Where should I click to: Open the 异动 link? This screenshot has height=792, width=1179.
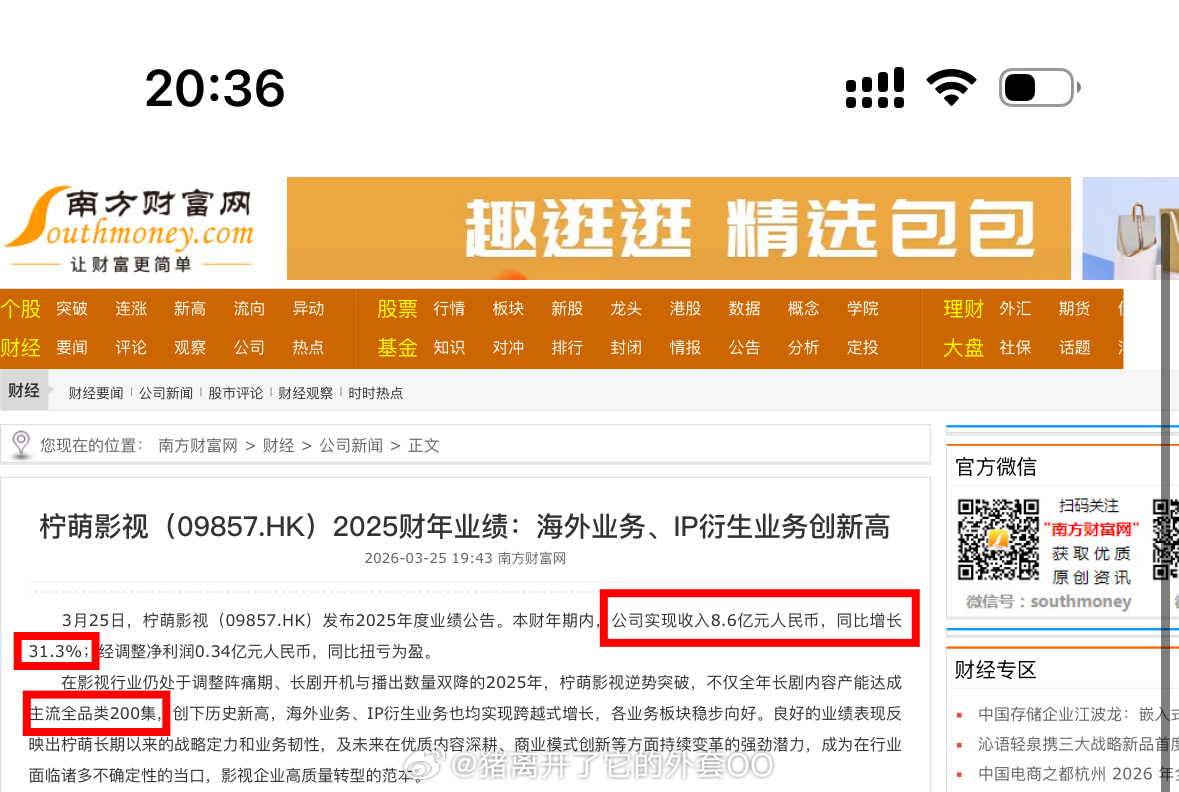pyautogui.click(x=308, y=308)
